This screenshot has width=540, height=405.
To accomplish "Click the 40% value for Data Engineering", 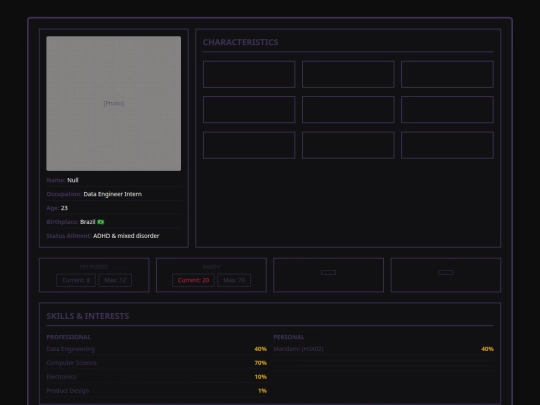I will pyautogui.click(x=260, y=349).
